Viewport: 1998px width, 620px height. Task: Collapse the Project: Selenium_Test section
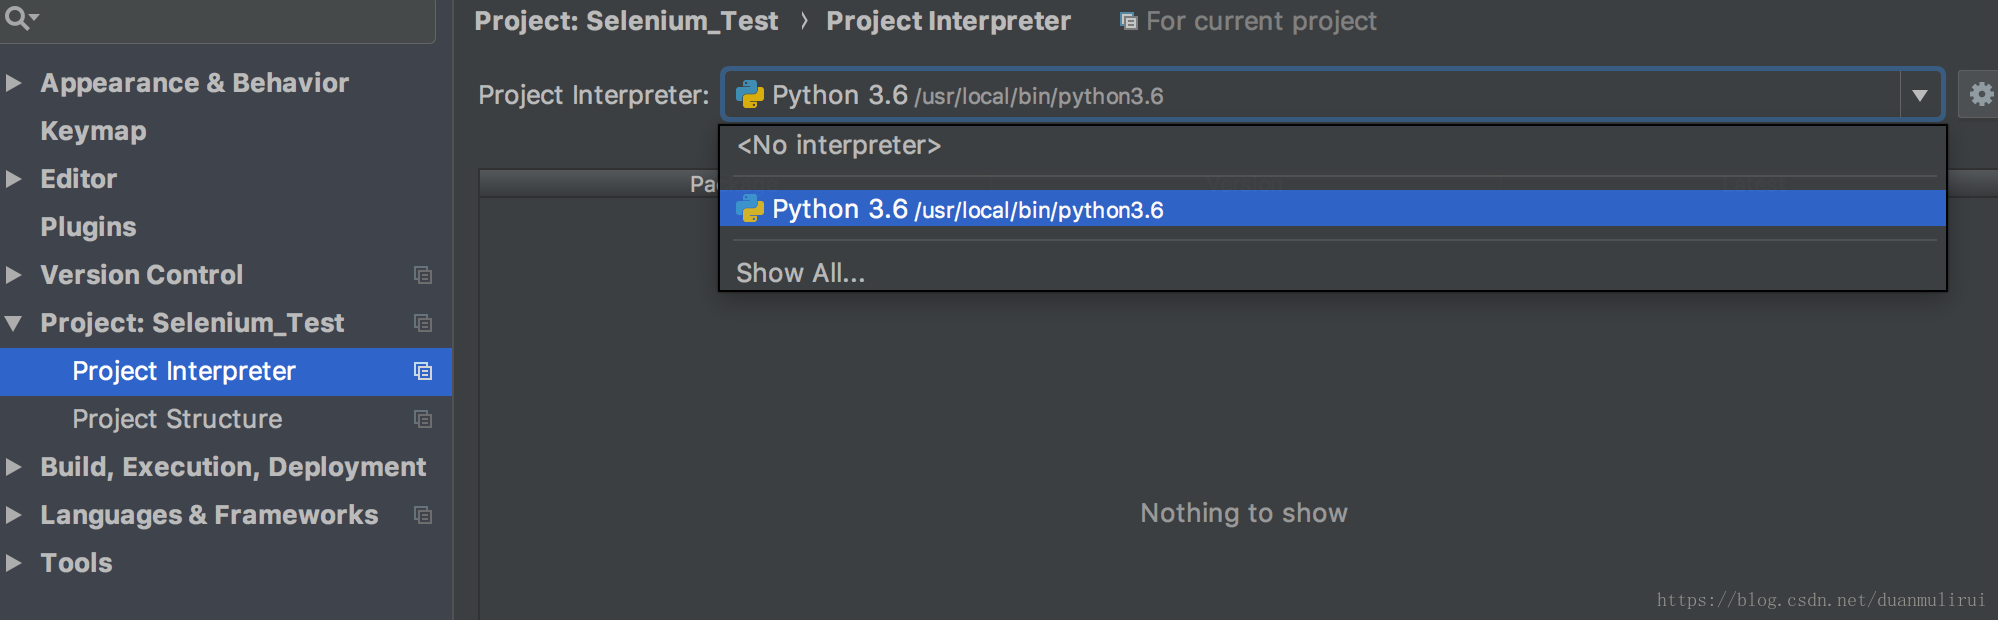(14, 323)
